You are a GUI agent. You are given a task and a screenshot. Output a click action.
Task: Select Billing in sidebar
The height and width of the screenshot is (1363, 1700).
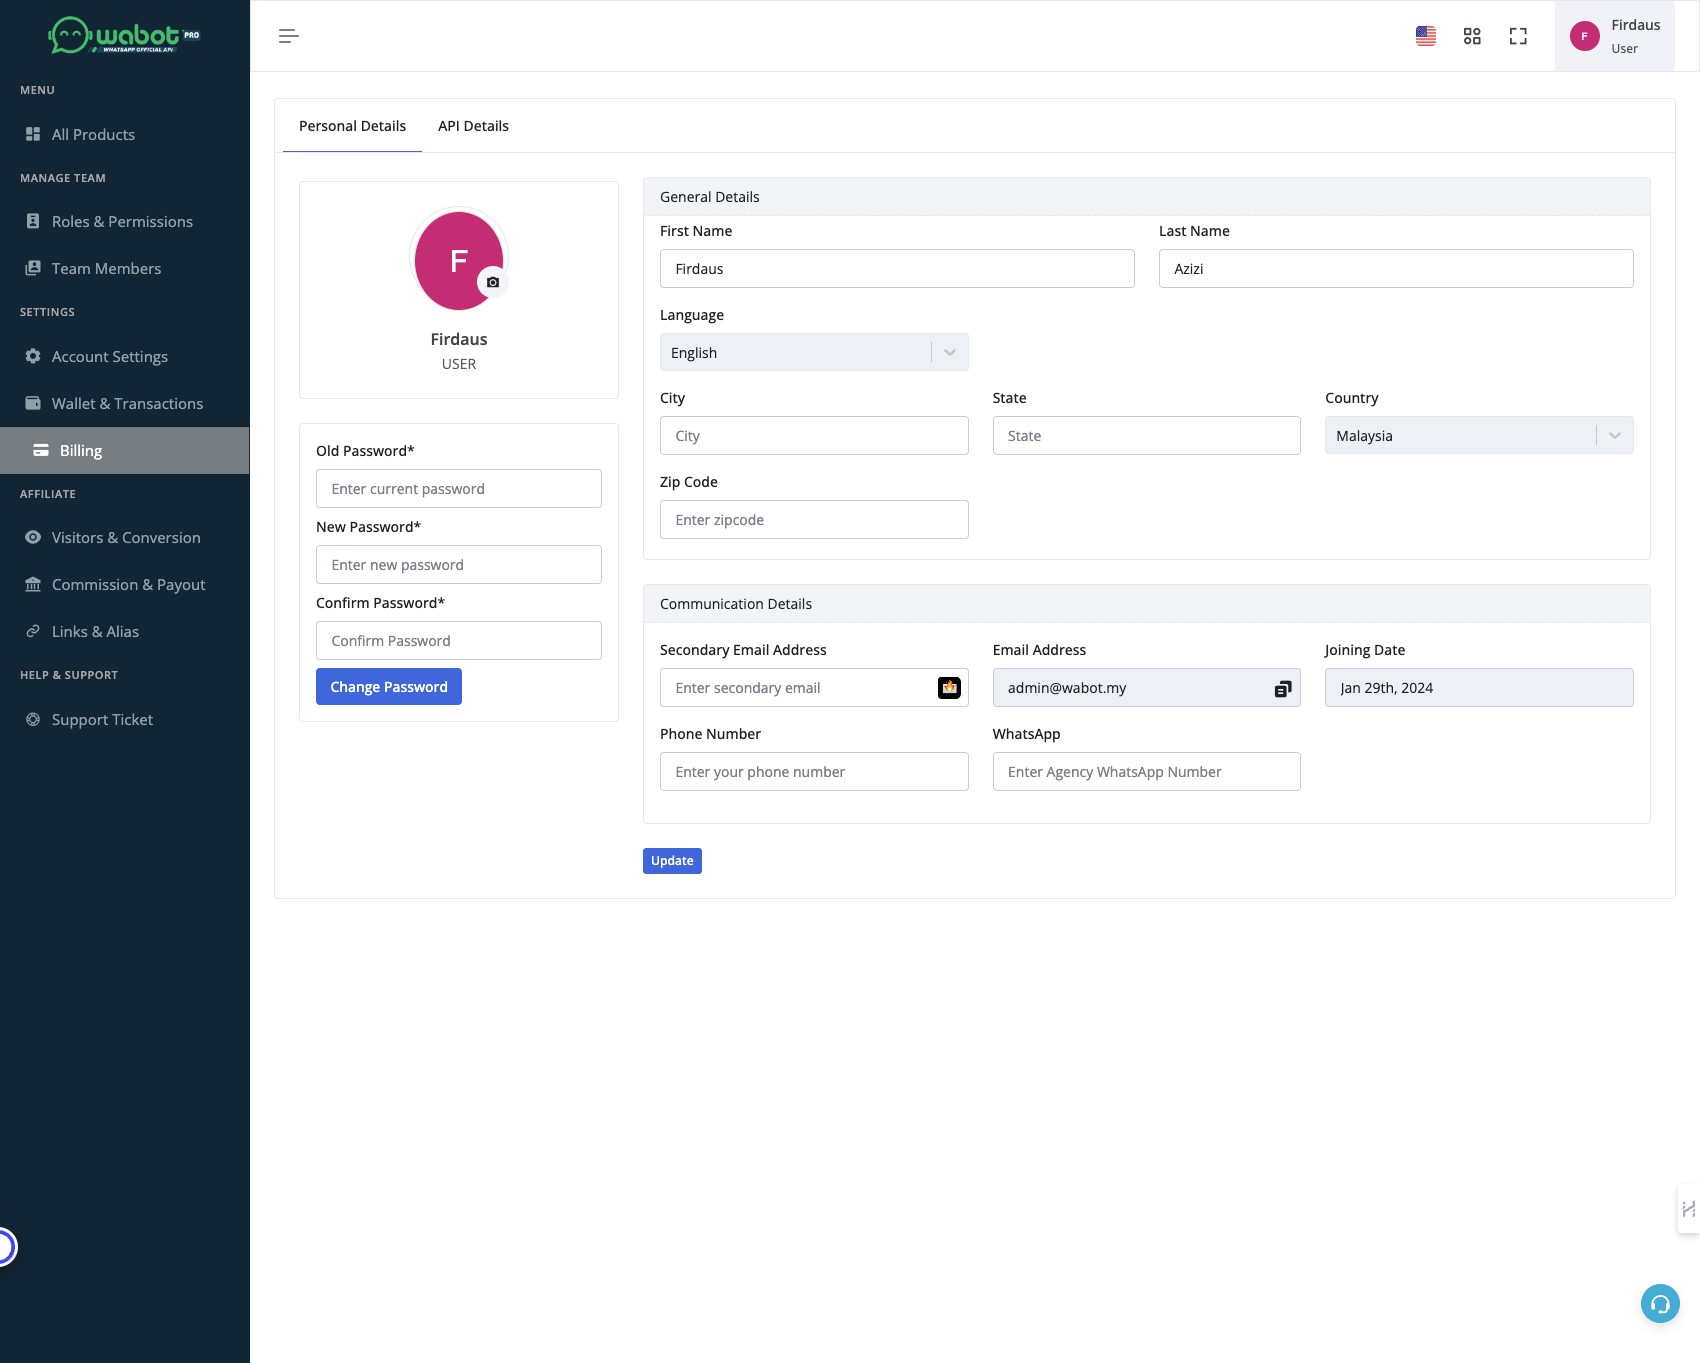(124, 450)
